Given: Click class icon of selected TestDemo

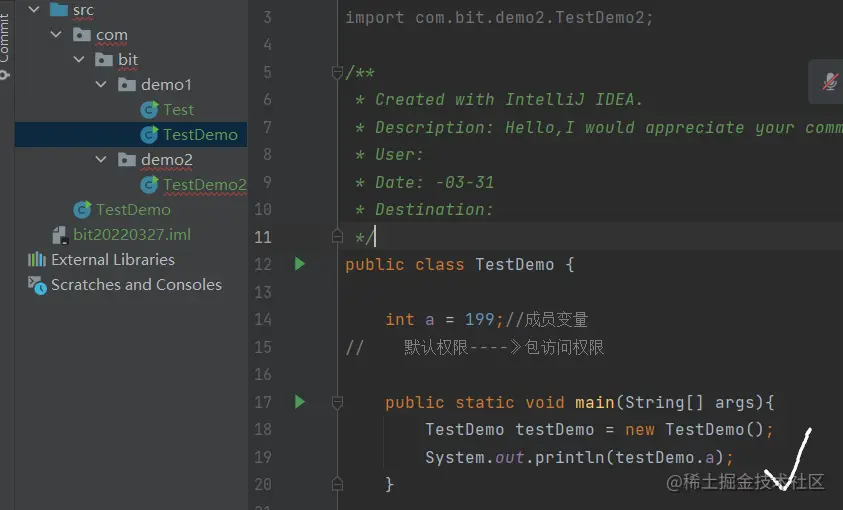Looking at the screenshot, I should (149, 134).
